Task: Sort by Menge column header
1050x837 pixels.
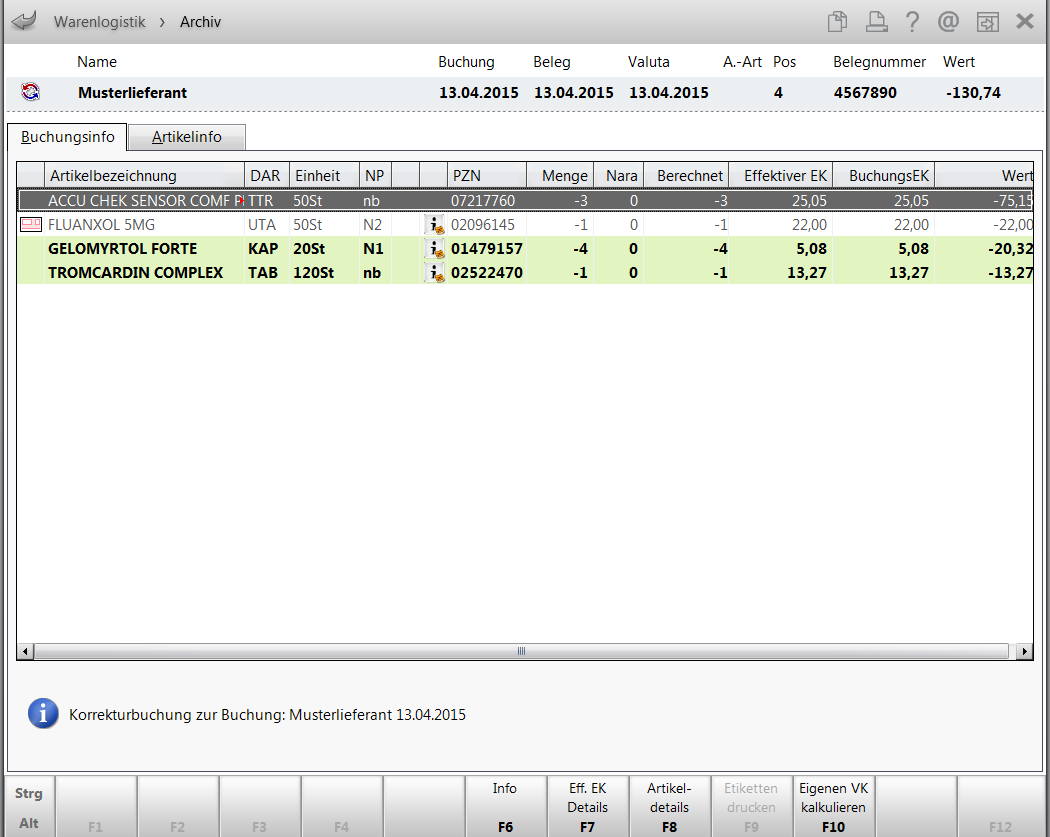Action: coord(560,175)
